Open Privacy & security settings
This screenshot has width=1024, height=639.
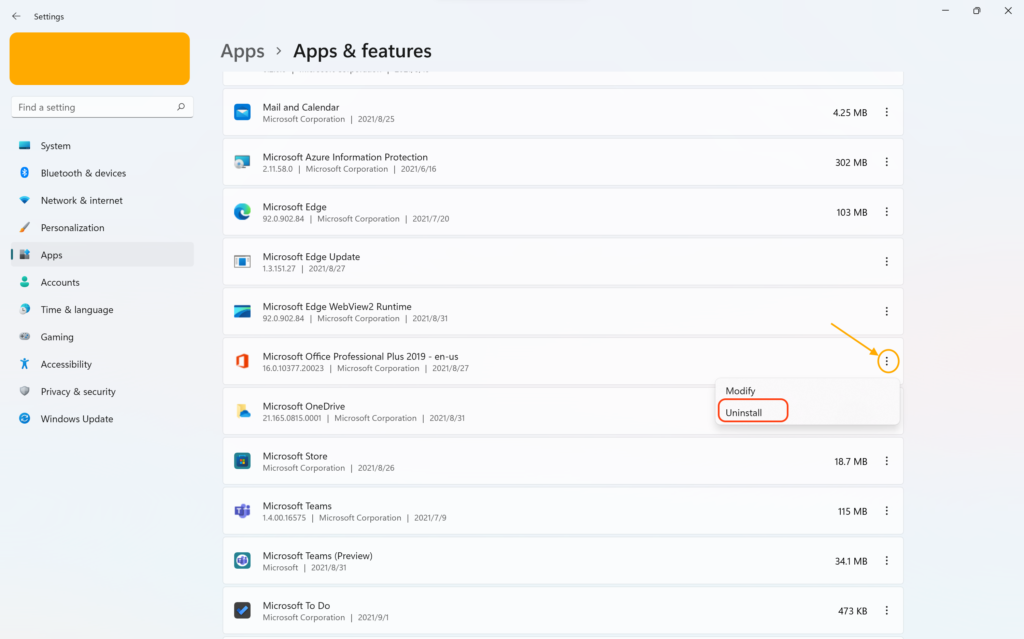pyautogui.click(x=78, y=392)
